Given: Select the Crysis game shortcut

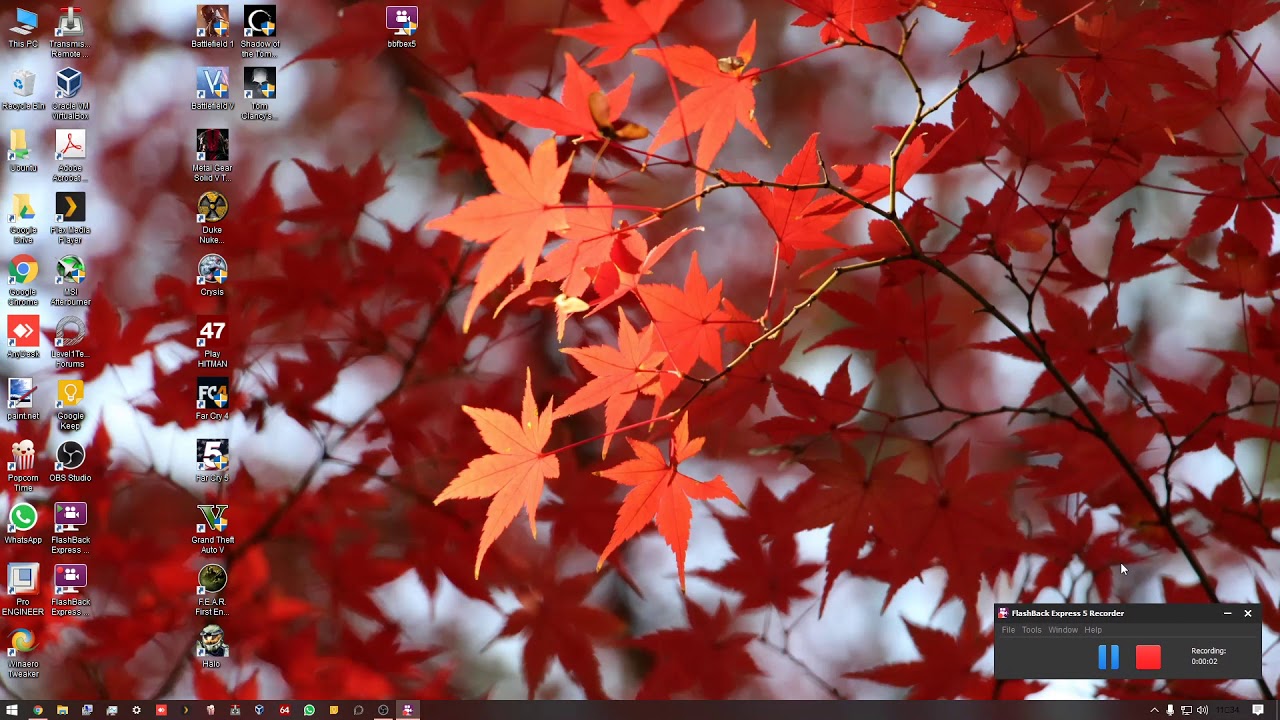Looking at the screenshot, I should (x=212, y=275).
